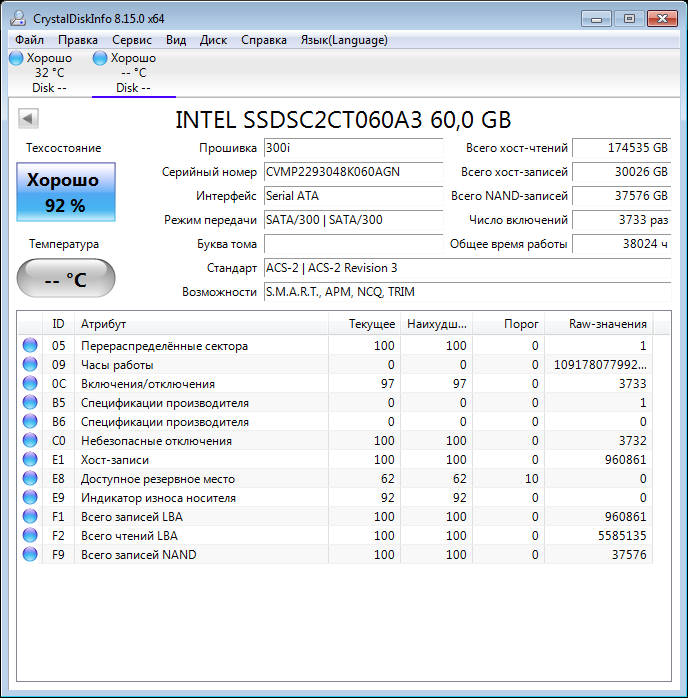Open the Правка menu
This screenshot has height=698, width=688.
click(x=78, y=40)
